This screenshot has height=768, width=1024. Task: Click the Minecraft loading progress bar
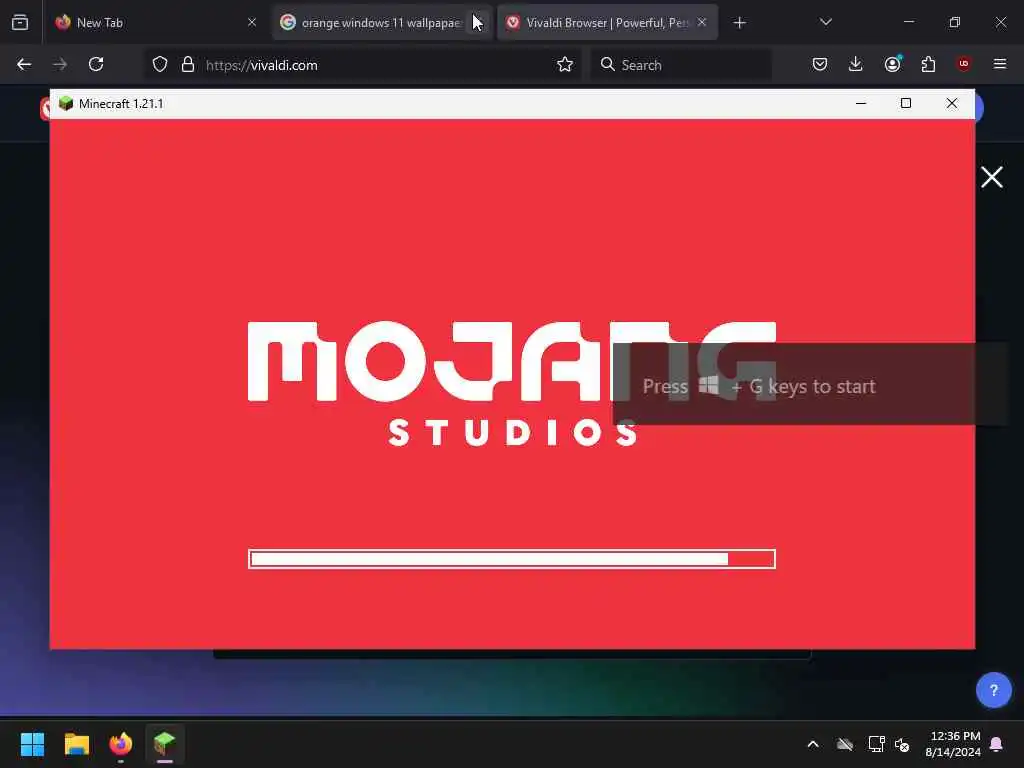pos(512,559)
